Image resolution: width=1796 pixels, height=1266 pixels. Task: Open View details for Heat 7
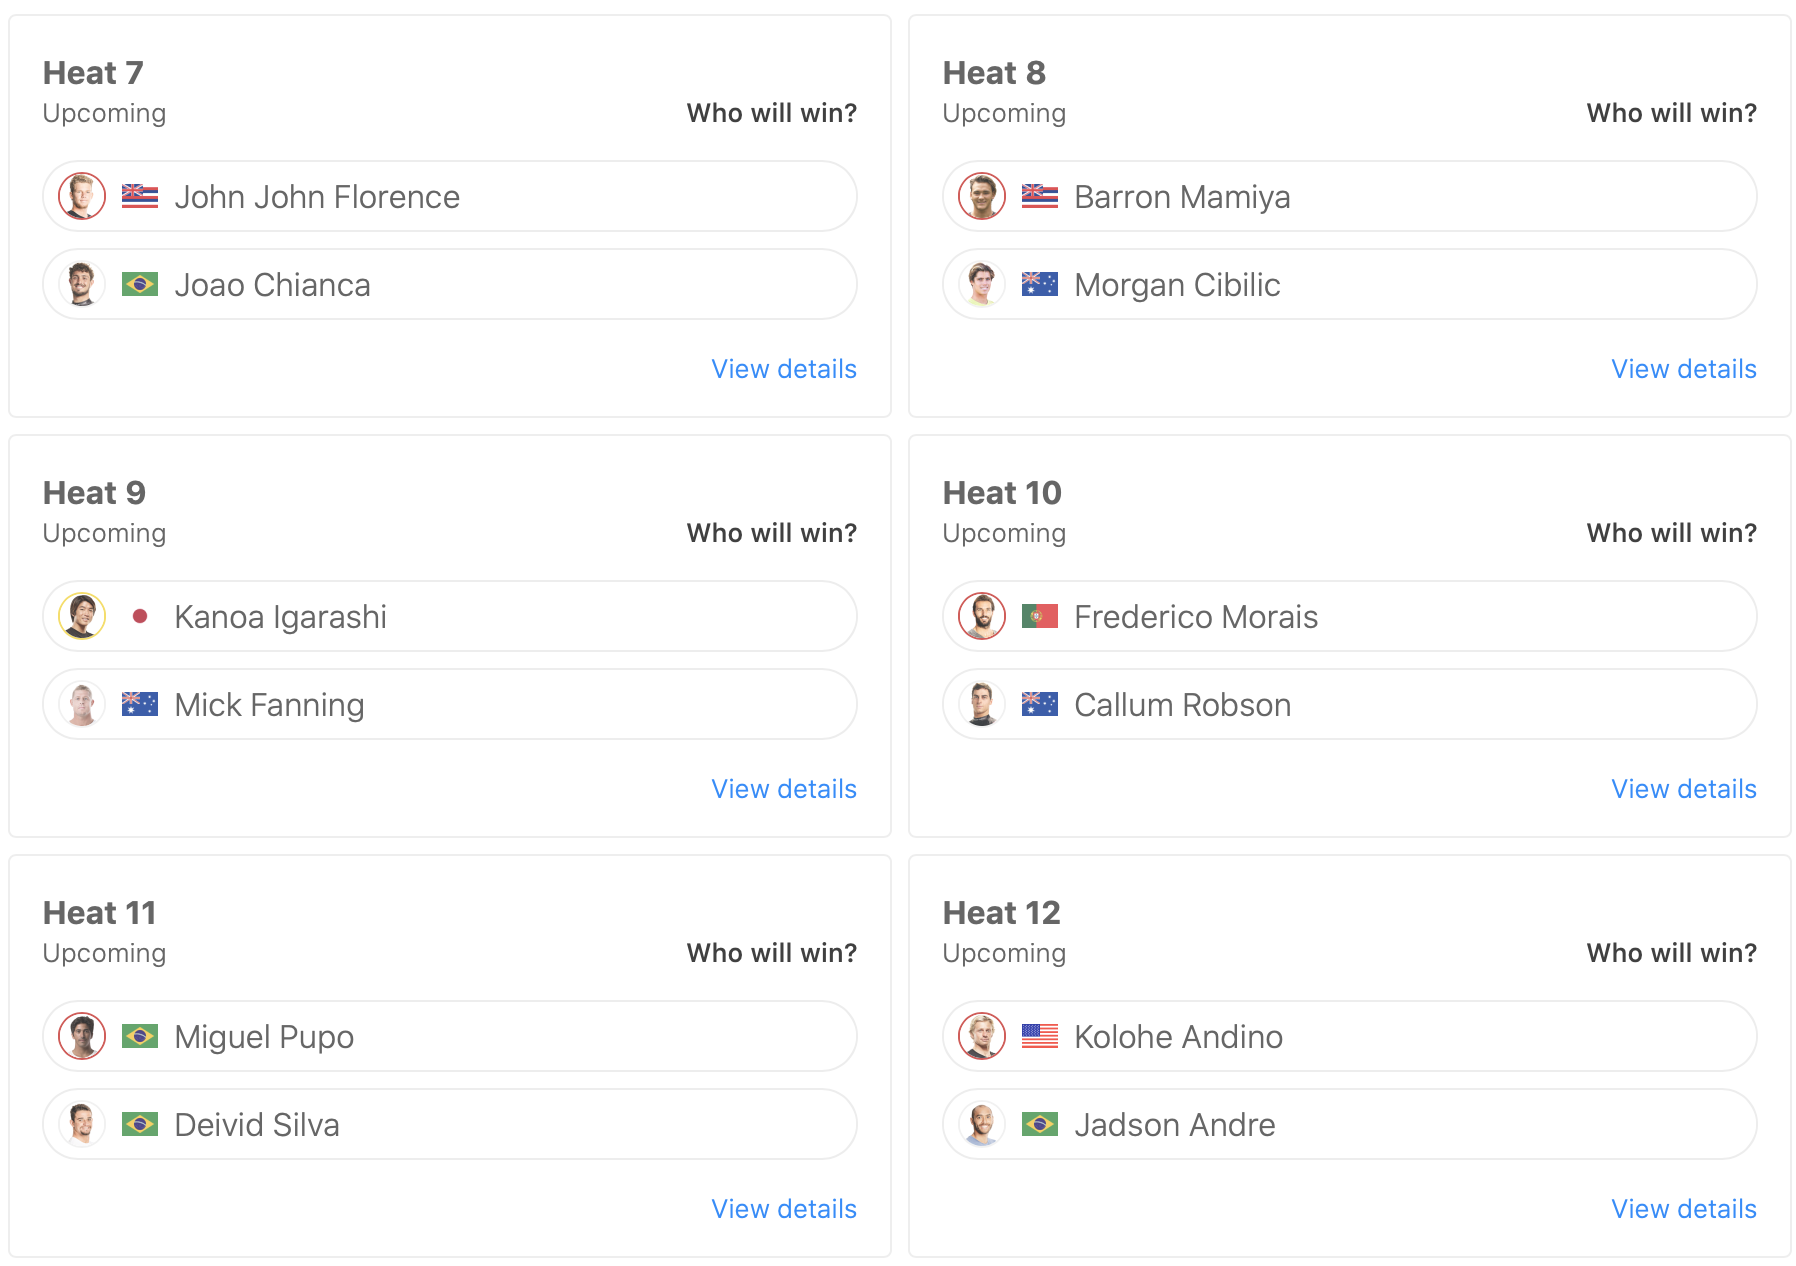784,369
